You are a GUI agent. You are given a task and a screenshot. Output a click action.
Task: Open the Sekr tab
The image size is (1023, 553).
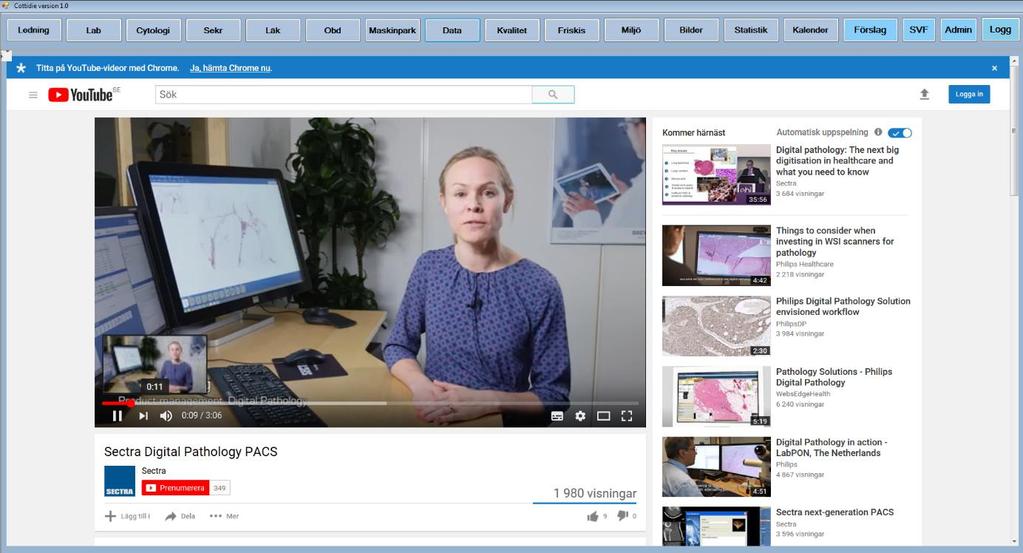click(x=213, y=30)
